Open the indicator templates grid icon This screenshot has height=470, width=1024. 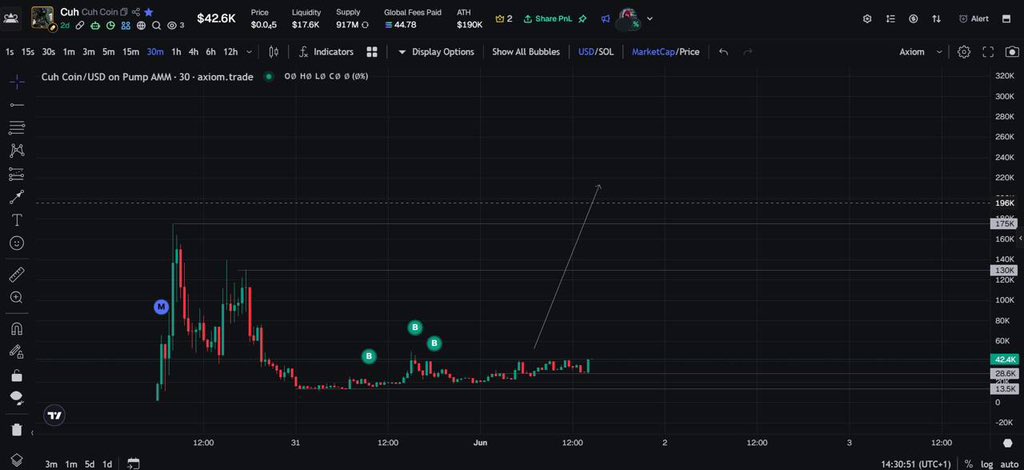pos(372,52)
